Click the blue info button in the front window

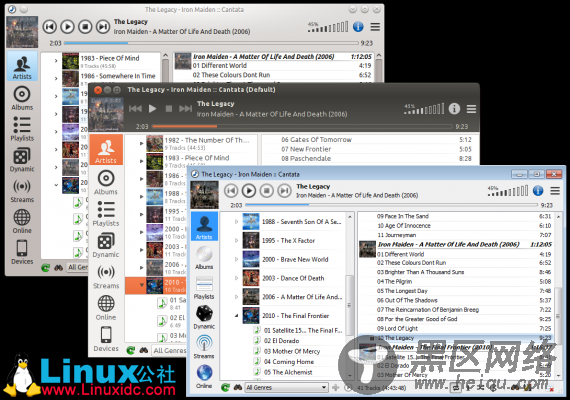[538, 191]
